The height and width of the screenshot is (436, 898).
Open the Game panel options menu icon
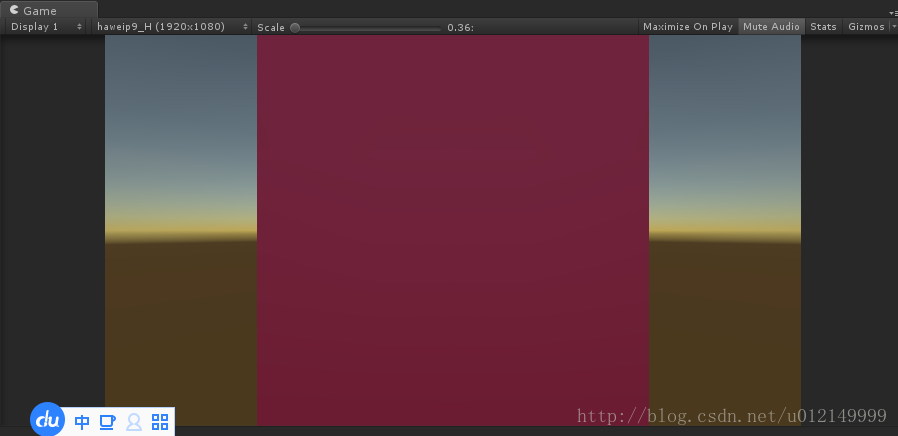893,13
